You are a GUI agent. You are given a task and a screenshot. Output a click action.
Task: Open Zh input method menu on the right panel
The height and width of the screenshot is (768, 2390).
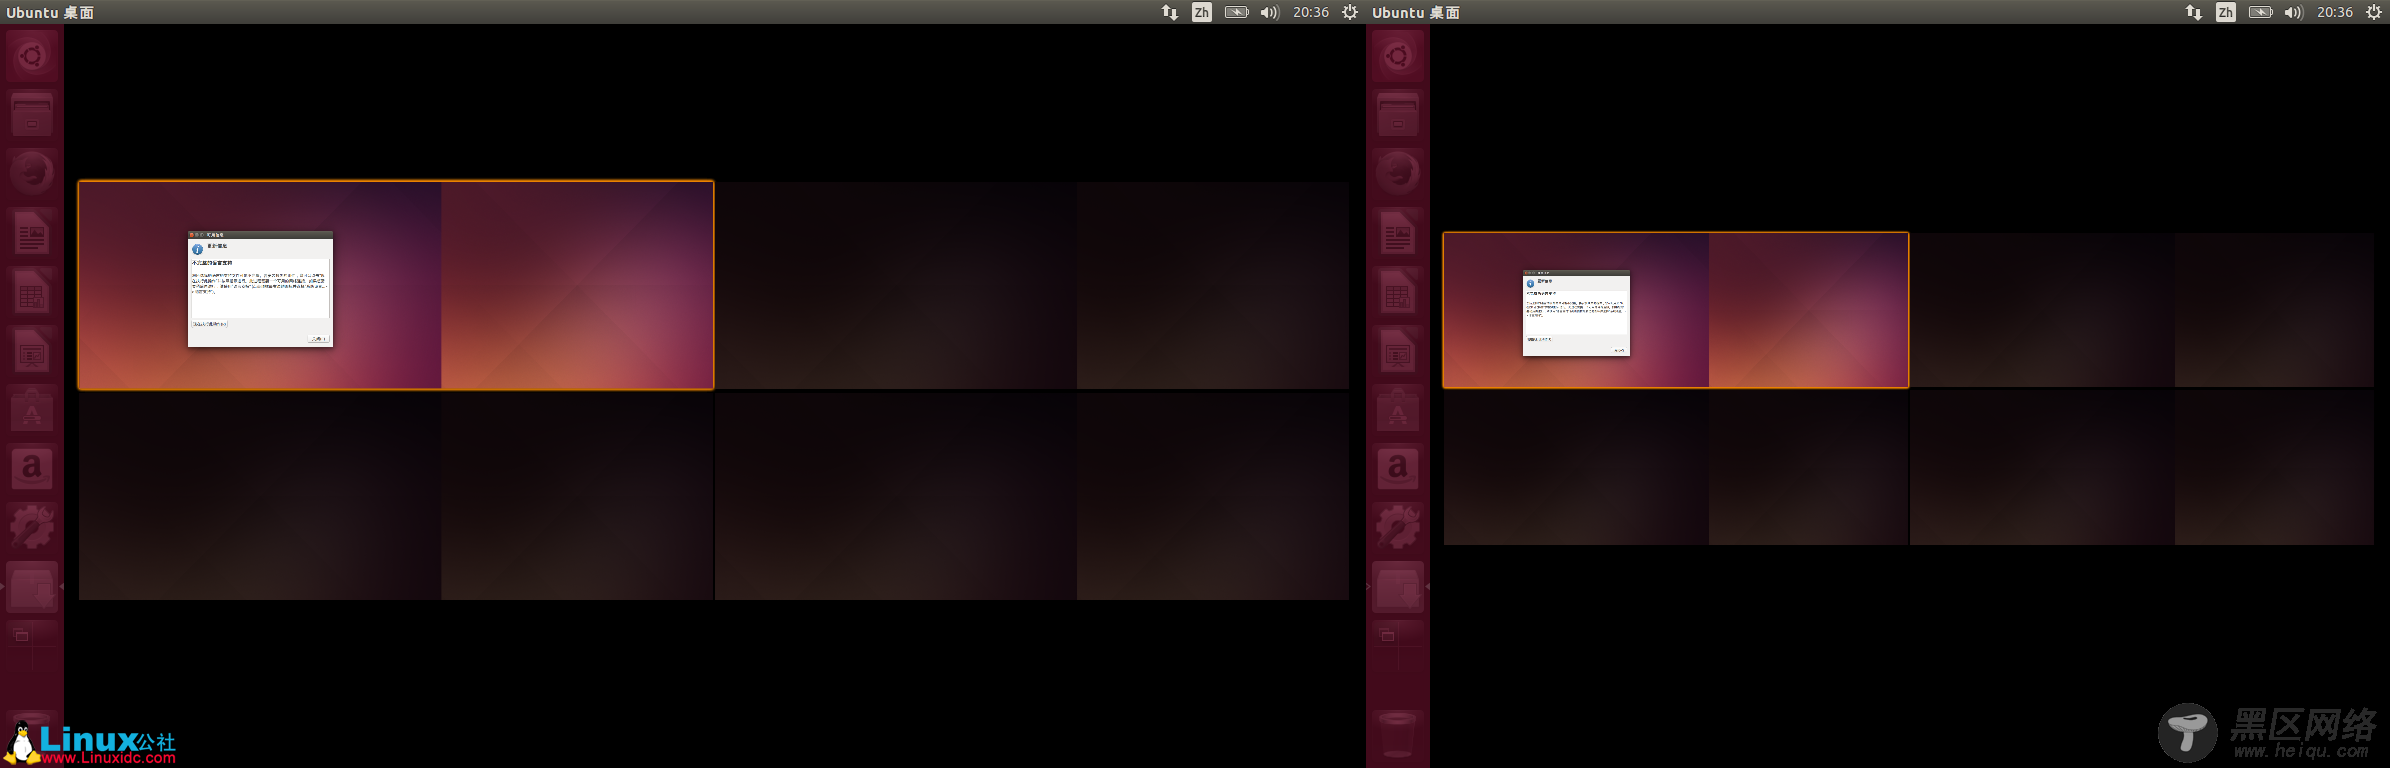2225,12
